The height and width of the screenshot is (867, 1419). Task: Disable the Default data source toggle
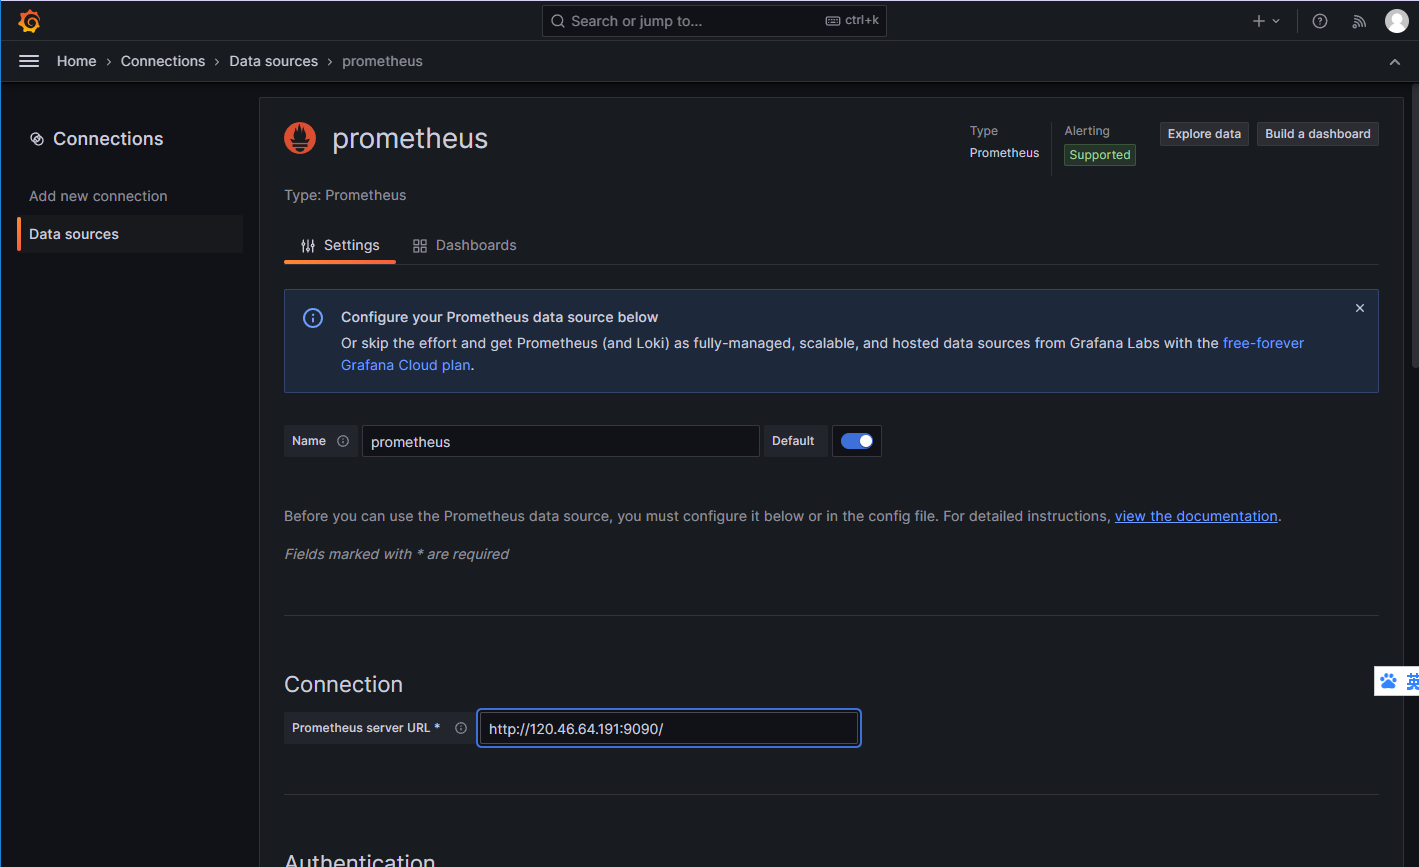pos(856,440)
